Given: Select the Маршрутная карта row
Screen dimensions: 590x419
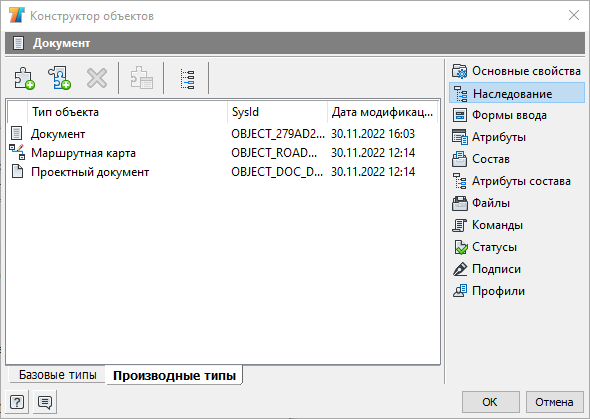Looking at the screenshot, I should tap(223, 153).
